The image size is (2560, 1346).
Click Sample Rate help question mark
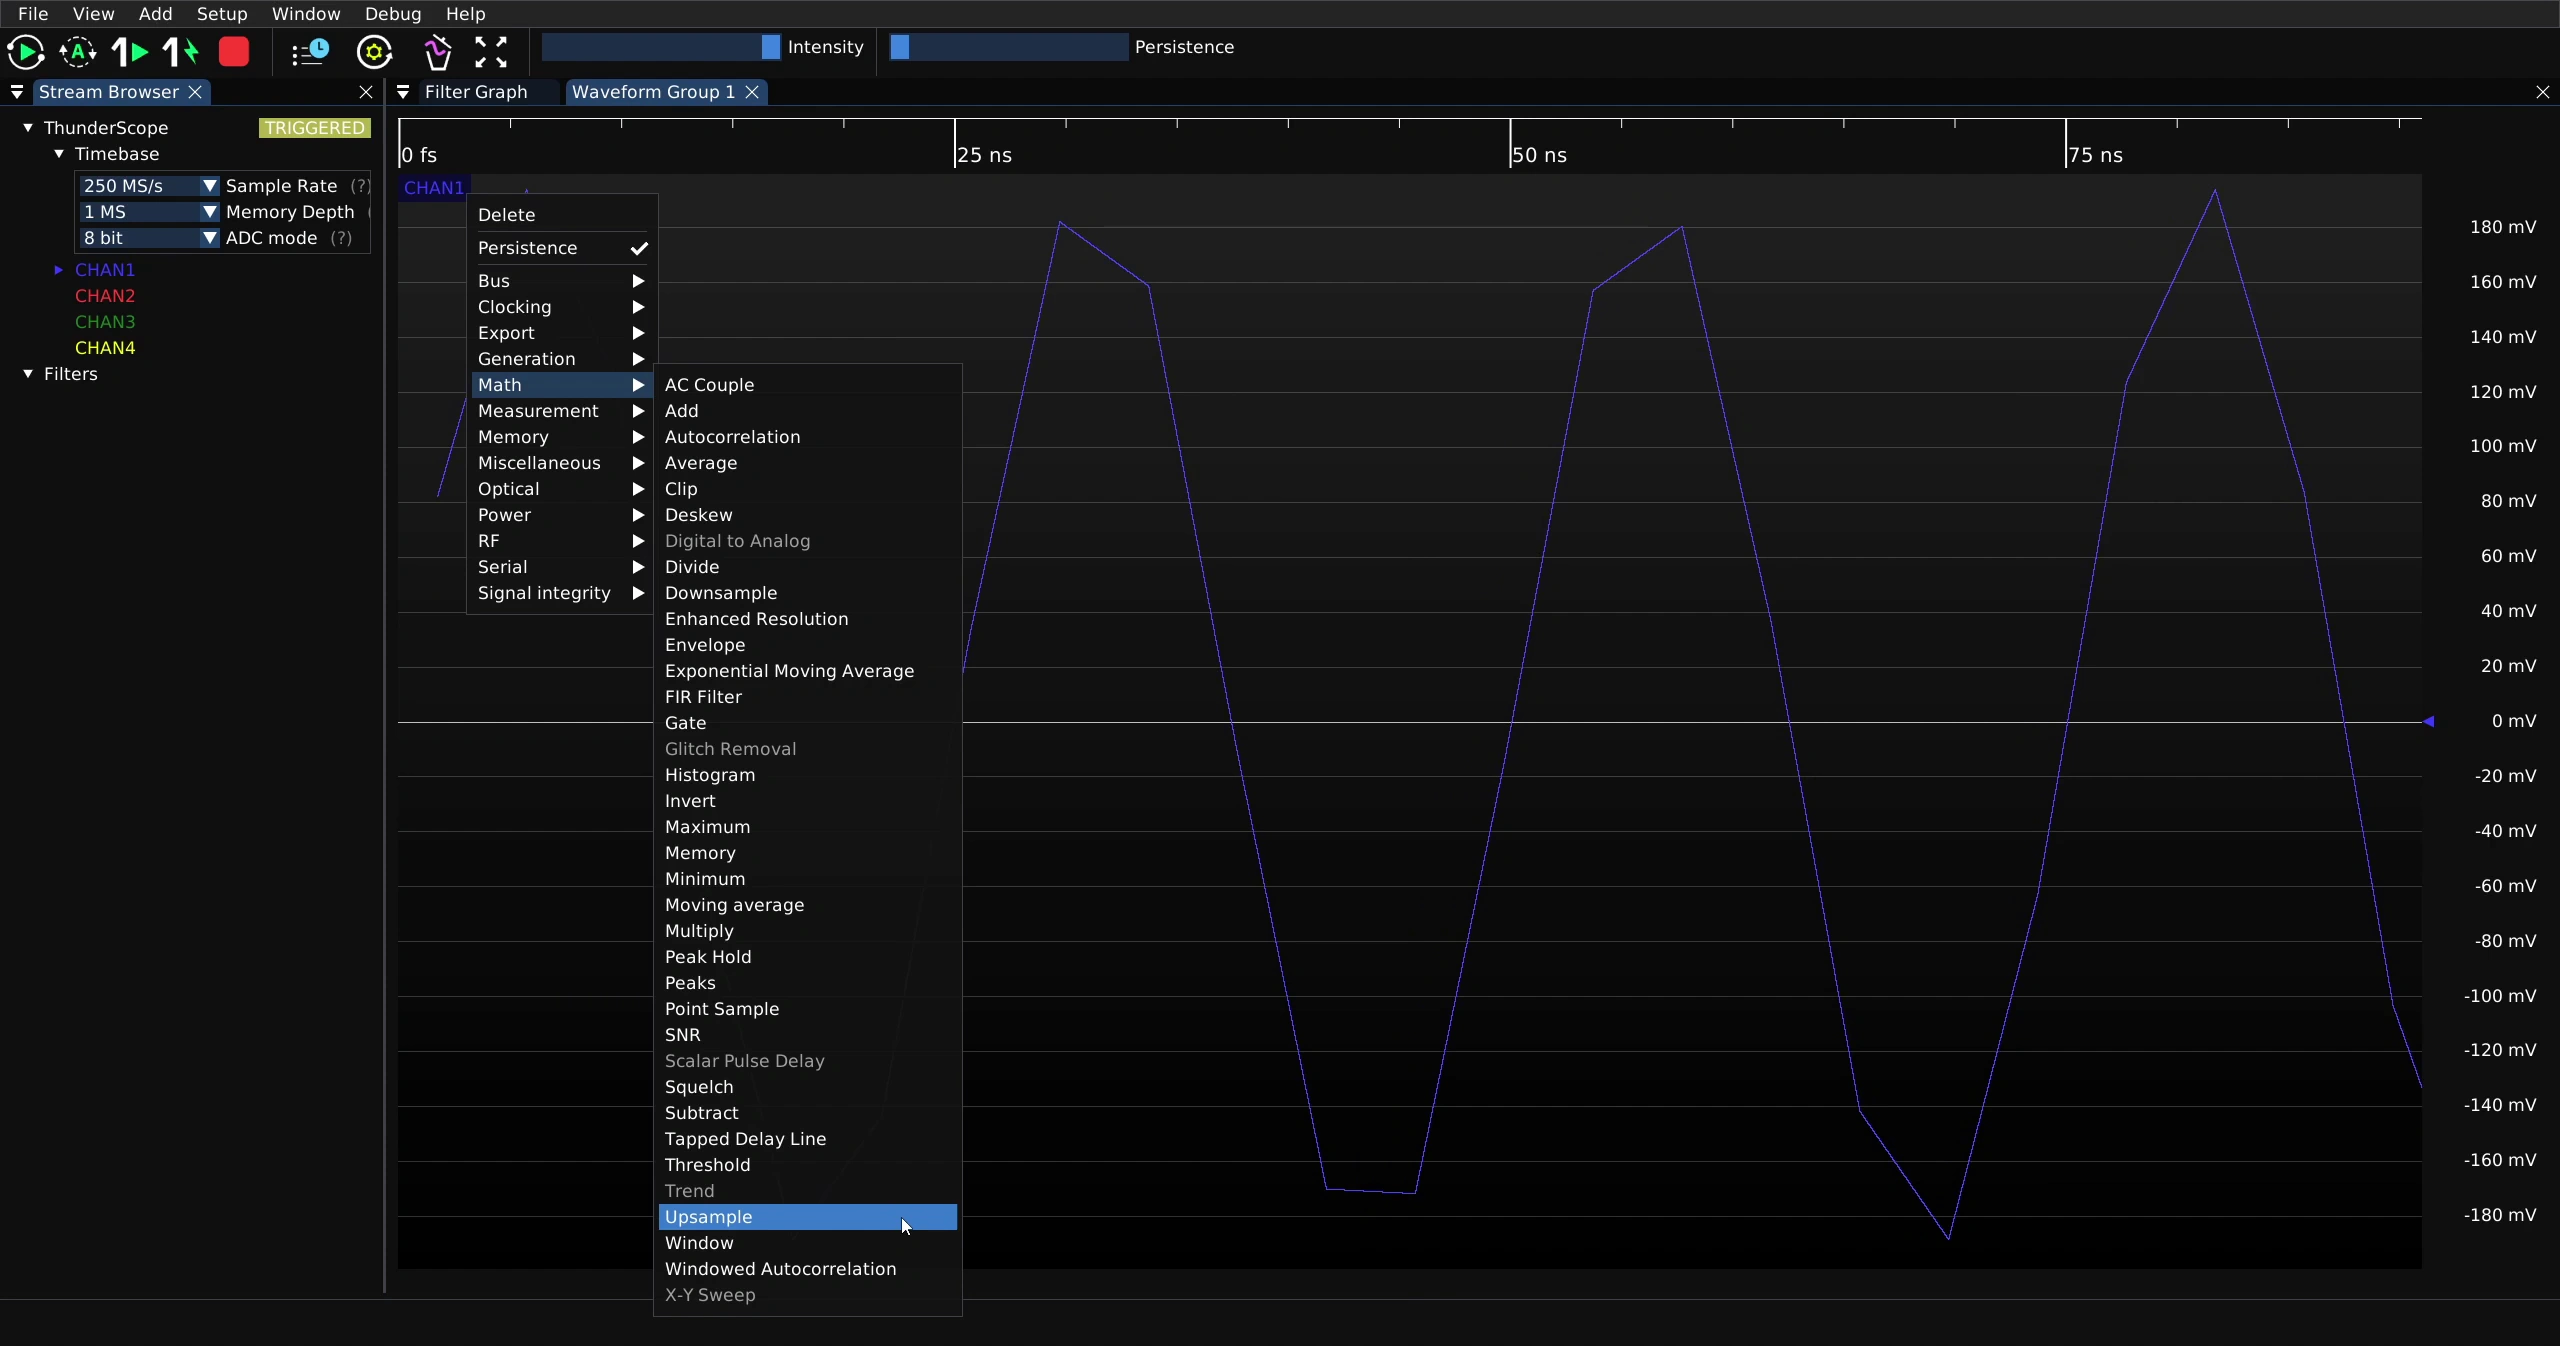click(x=360, y=186)
